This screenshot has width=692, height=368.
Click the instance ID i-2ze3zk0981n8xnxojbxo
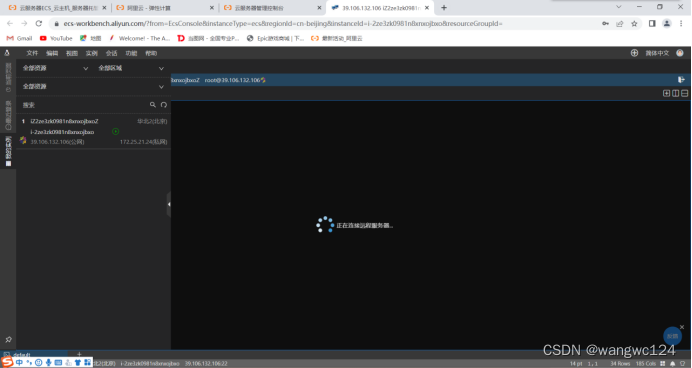click(62, 132)
